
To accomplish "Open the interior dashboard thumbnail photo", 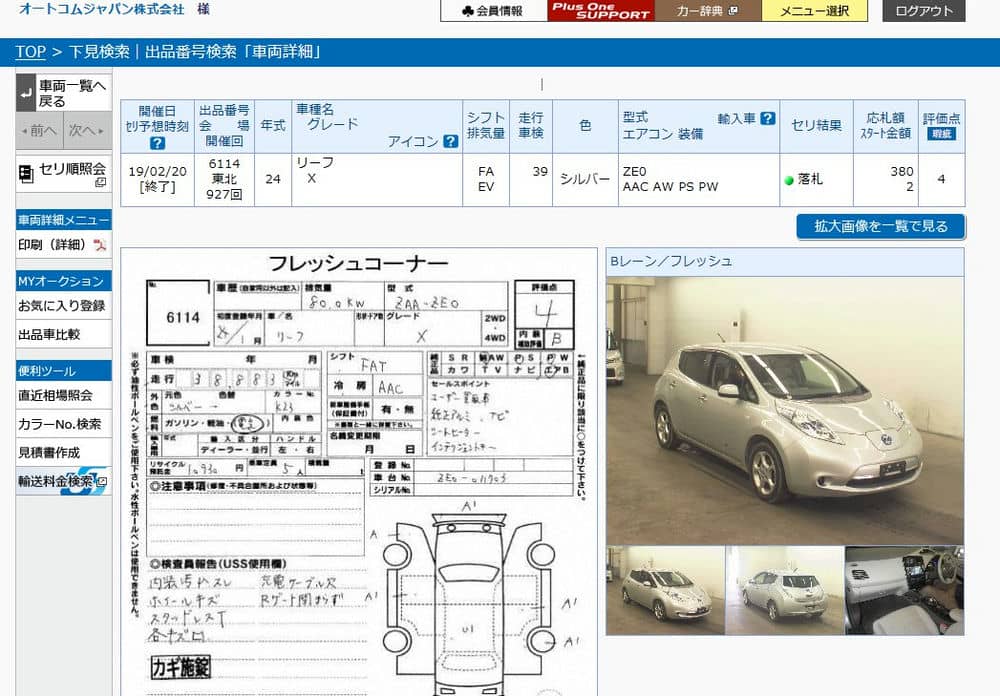I will tap(904, 590).
